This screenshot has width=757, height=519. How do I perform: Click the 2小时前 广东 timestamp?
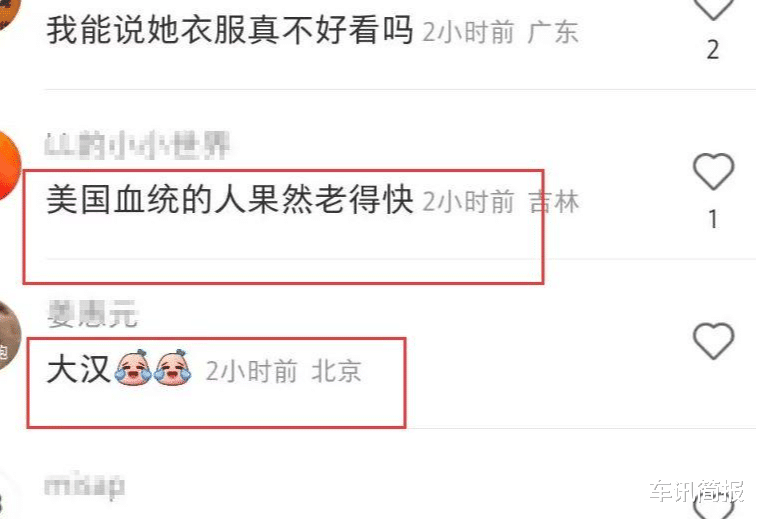tap(501, 32)
